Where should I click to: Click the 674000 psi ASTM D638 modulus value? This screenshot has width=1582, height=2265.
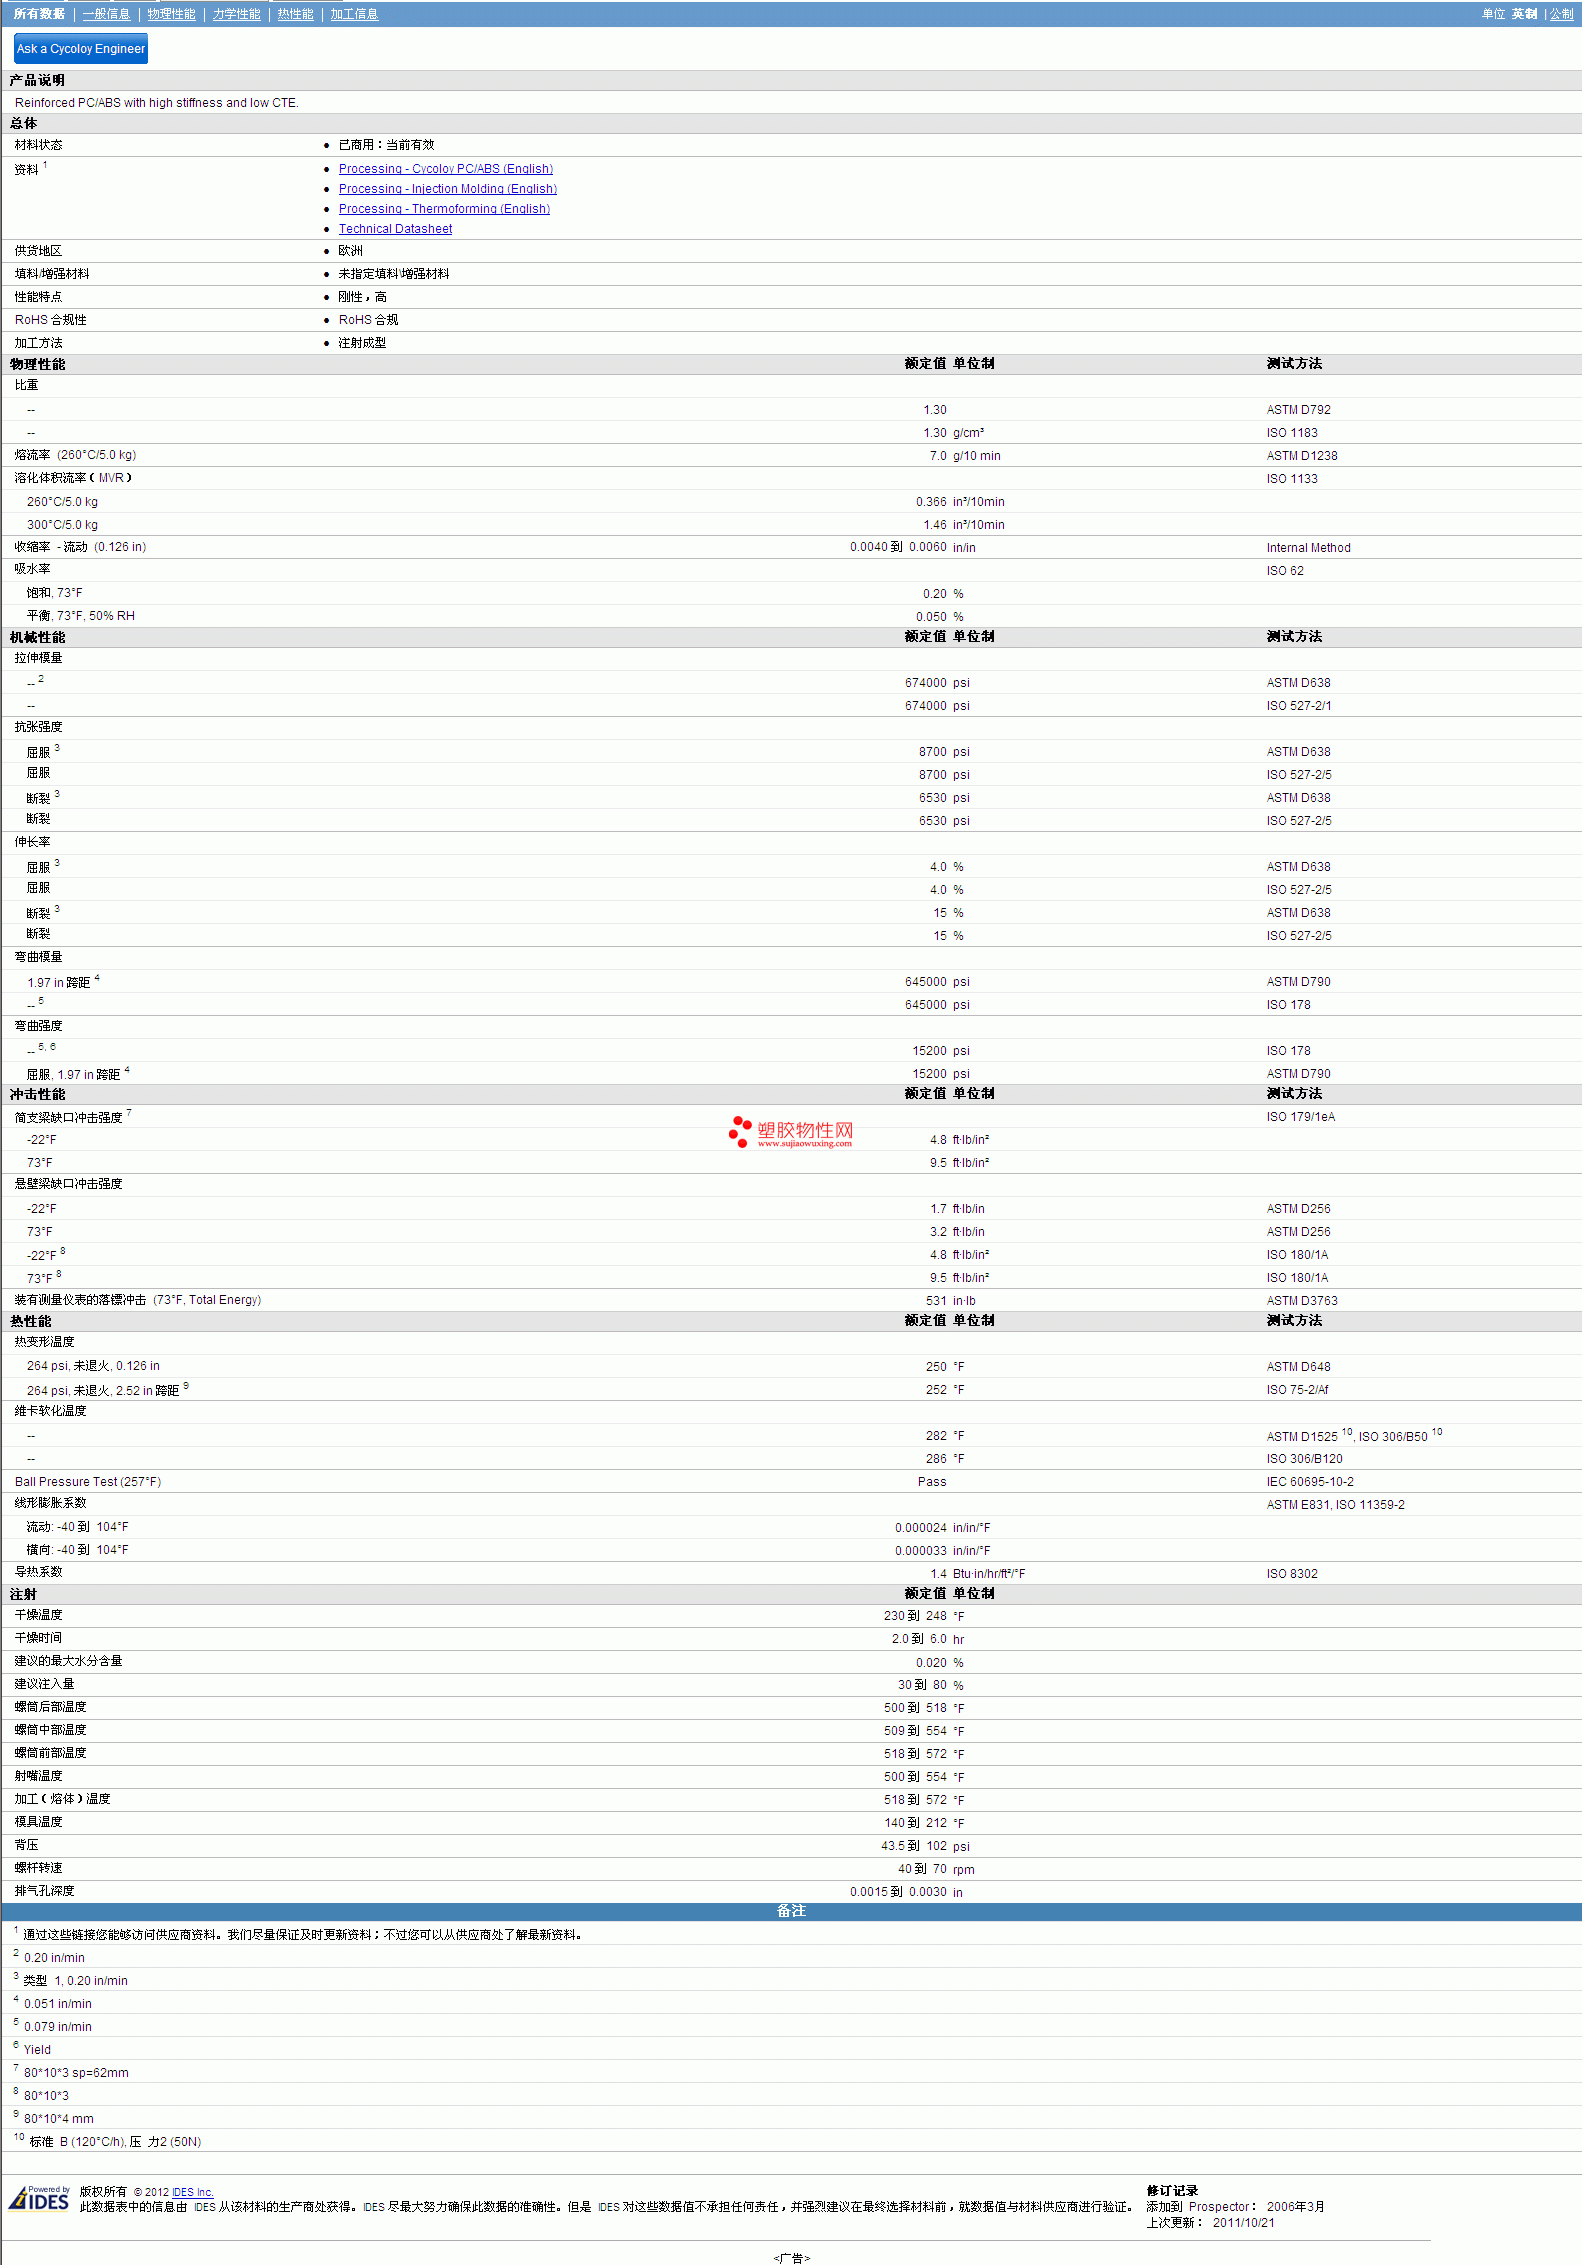[x=937, y=683]
